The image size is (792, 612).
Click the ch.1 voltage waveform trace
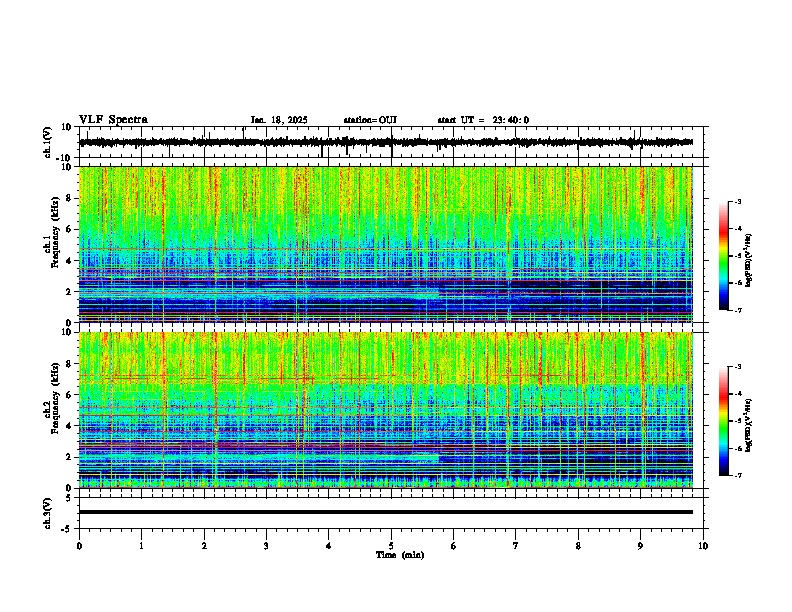click(386, 142)
